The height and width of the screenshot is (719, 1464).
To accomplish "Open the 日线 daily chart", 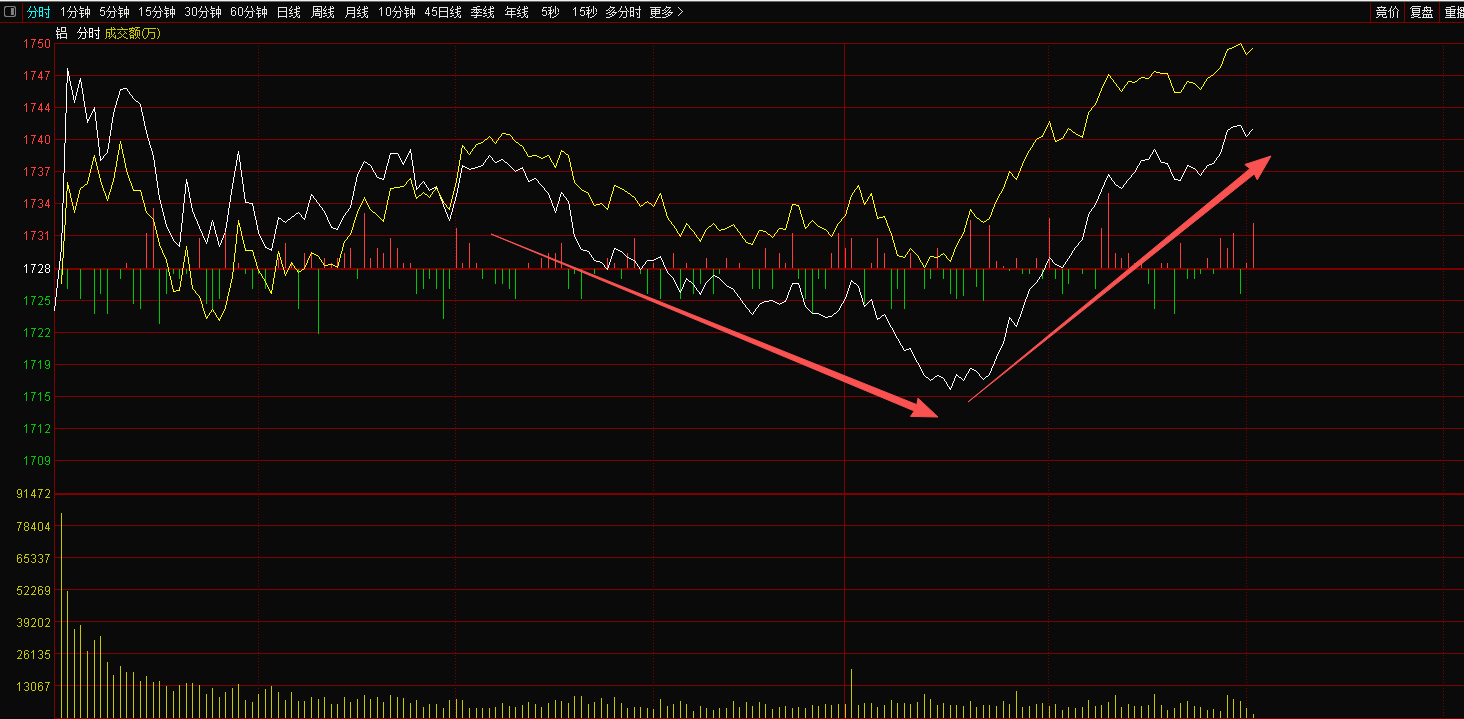I will (x=288, y=12).
